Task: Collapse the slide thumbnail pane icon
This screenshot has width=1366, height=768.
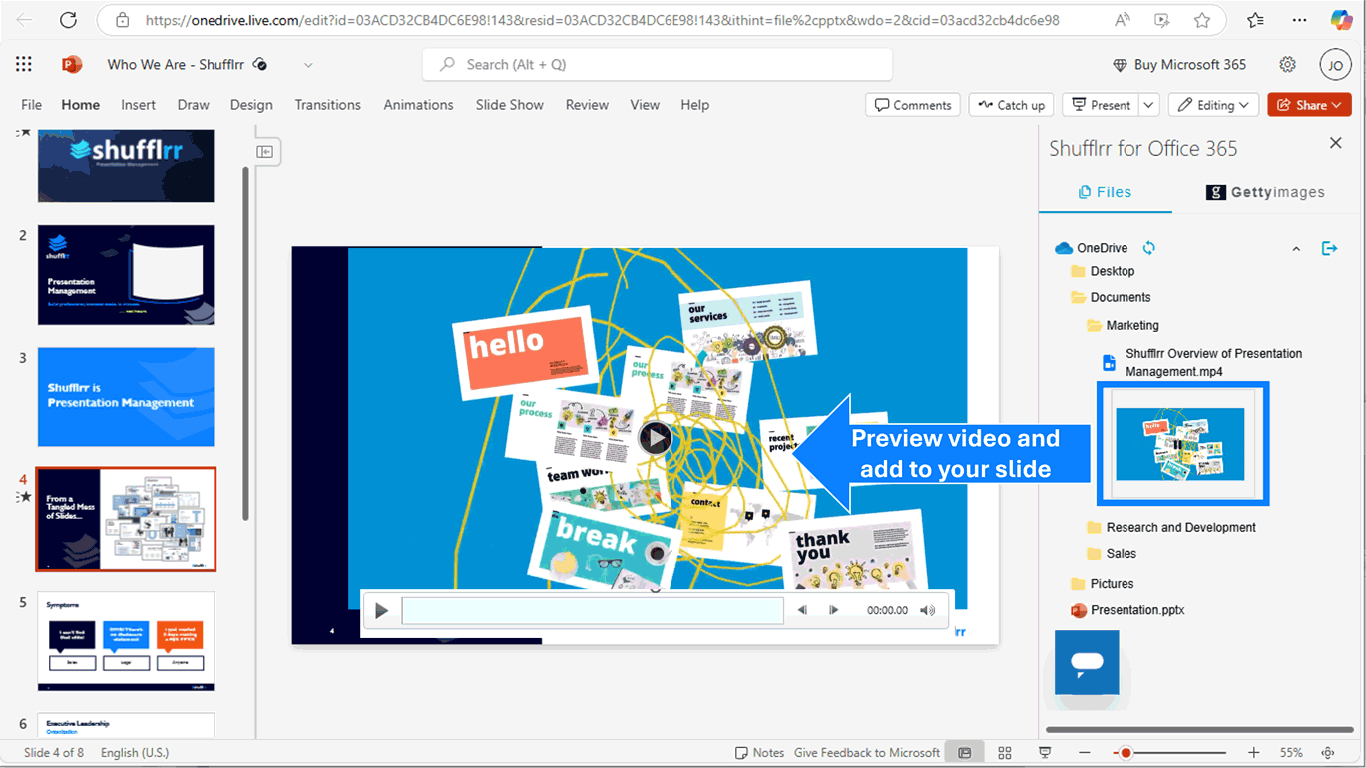Action: 265,152
